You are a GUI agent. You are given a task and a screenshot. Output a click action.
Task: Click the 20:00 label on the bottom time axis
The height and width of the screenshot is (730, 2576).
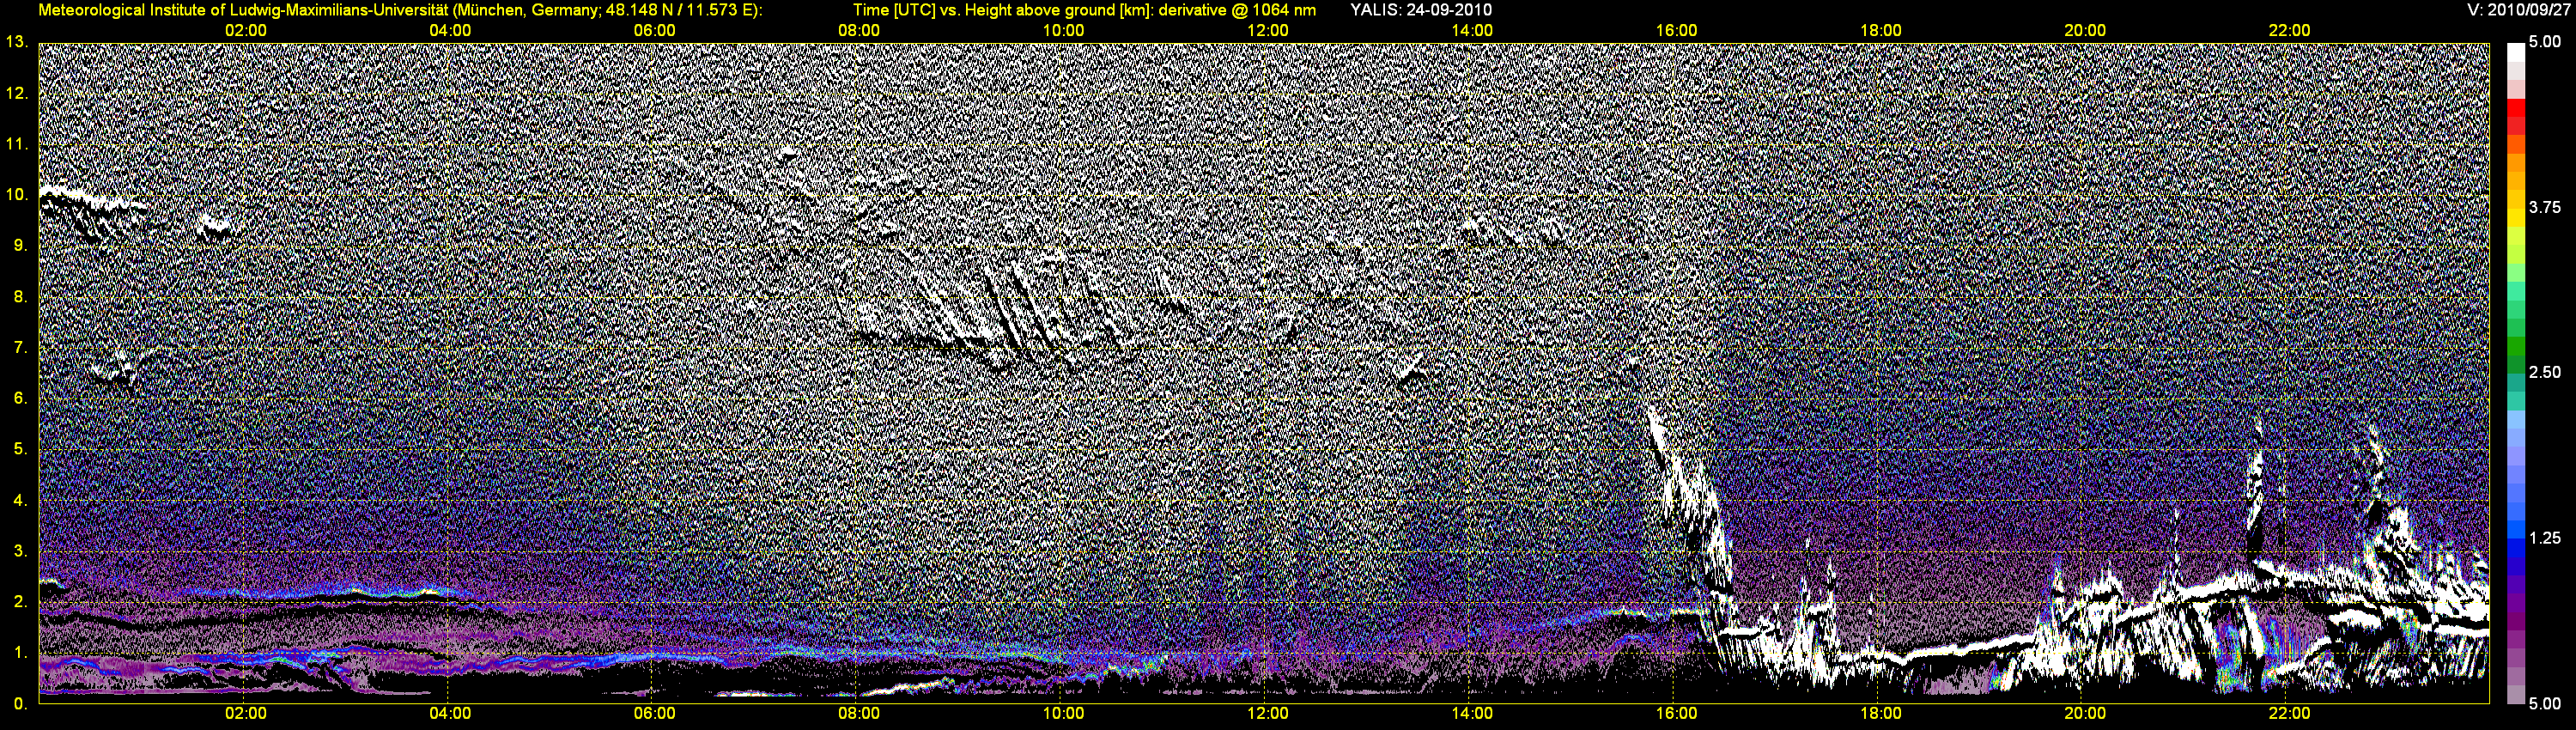pos(2085,714)
